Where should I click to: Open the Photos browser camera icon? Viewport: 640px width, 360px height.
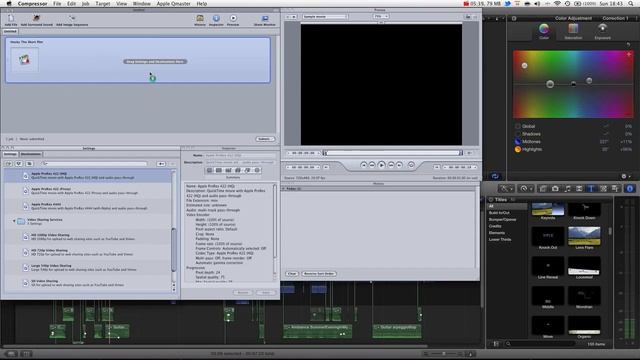[555, 189]
